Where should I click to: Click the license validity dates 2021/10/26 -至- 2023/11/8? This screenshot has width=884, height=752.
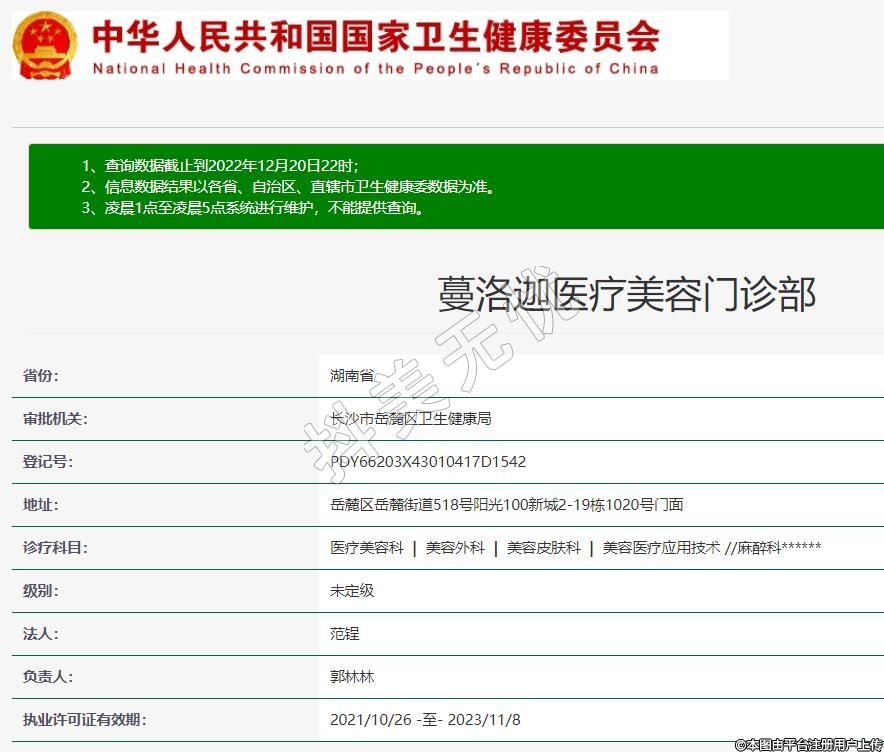pyautogui.click(x=425, y=720)
